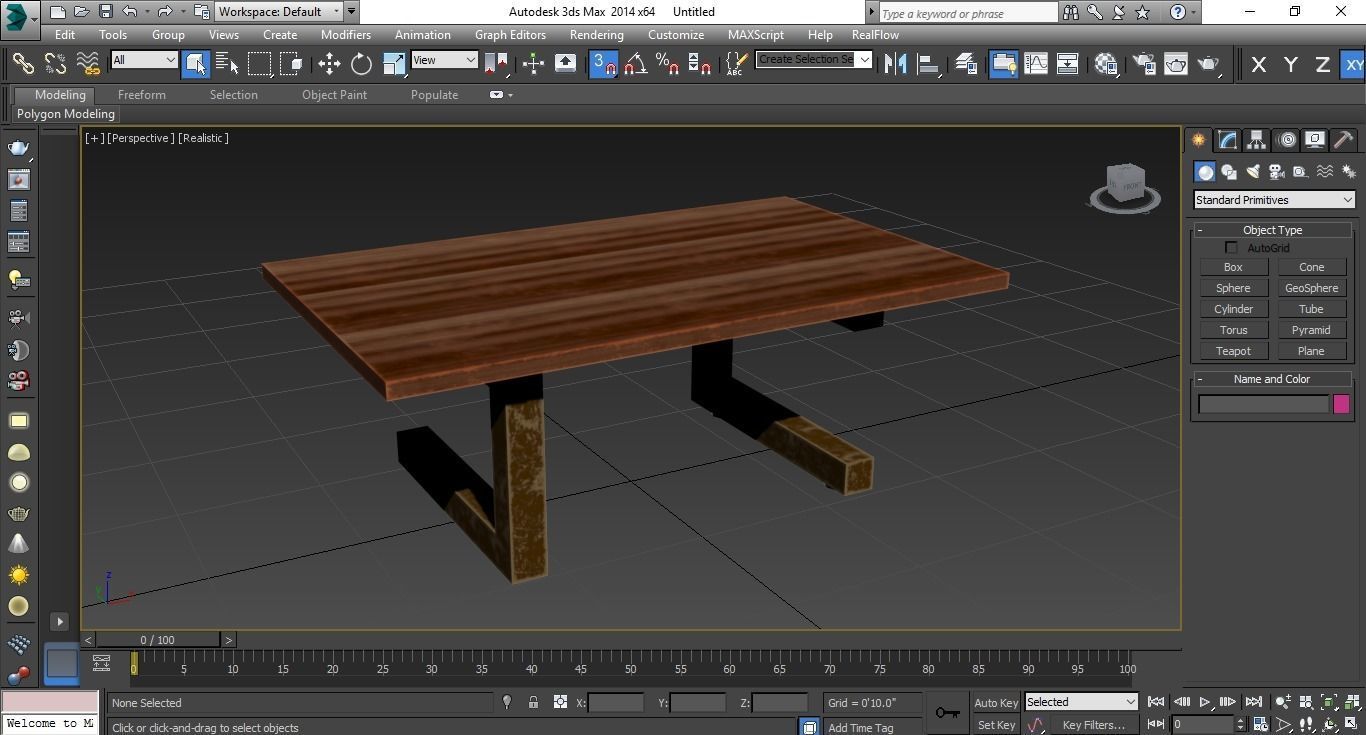The image size is (1366, 735).
Task: Open the MAXScript menu
Action: coord(755,34)
